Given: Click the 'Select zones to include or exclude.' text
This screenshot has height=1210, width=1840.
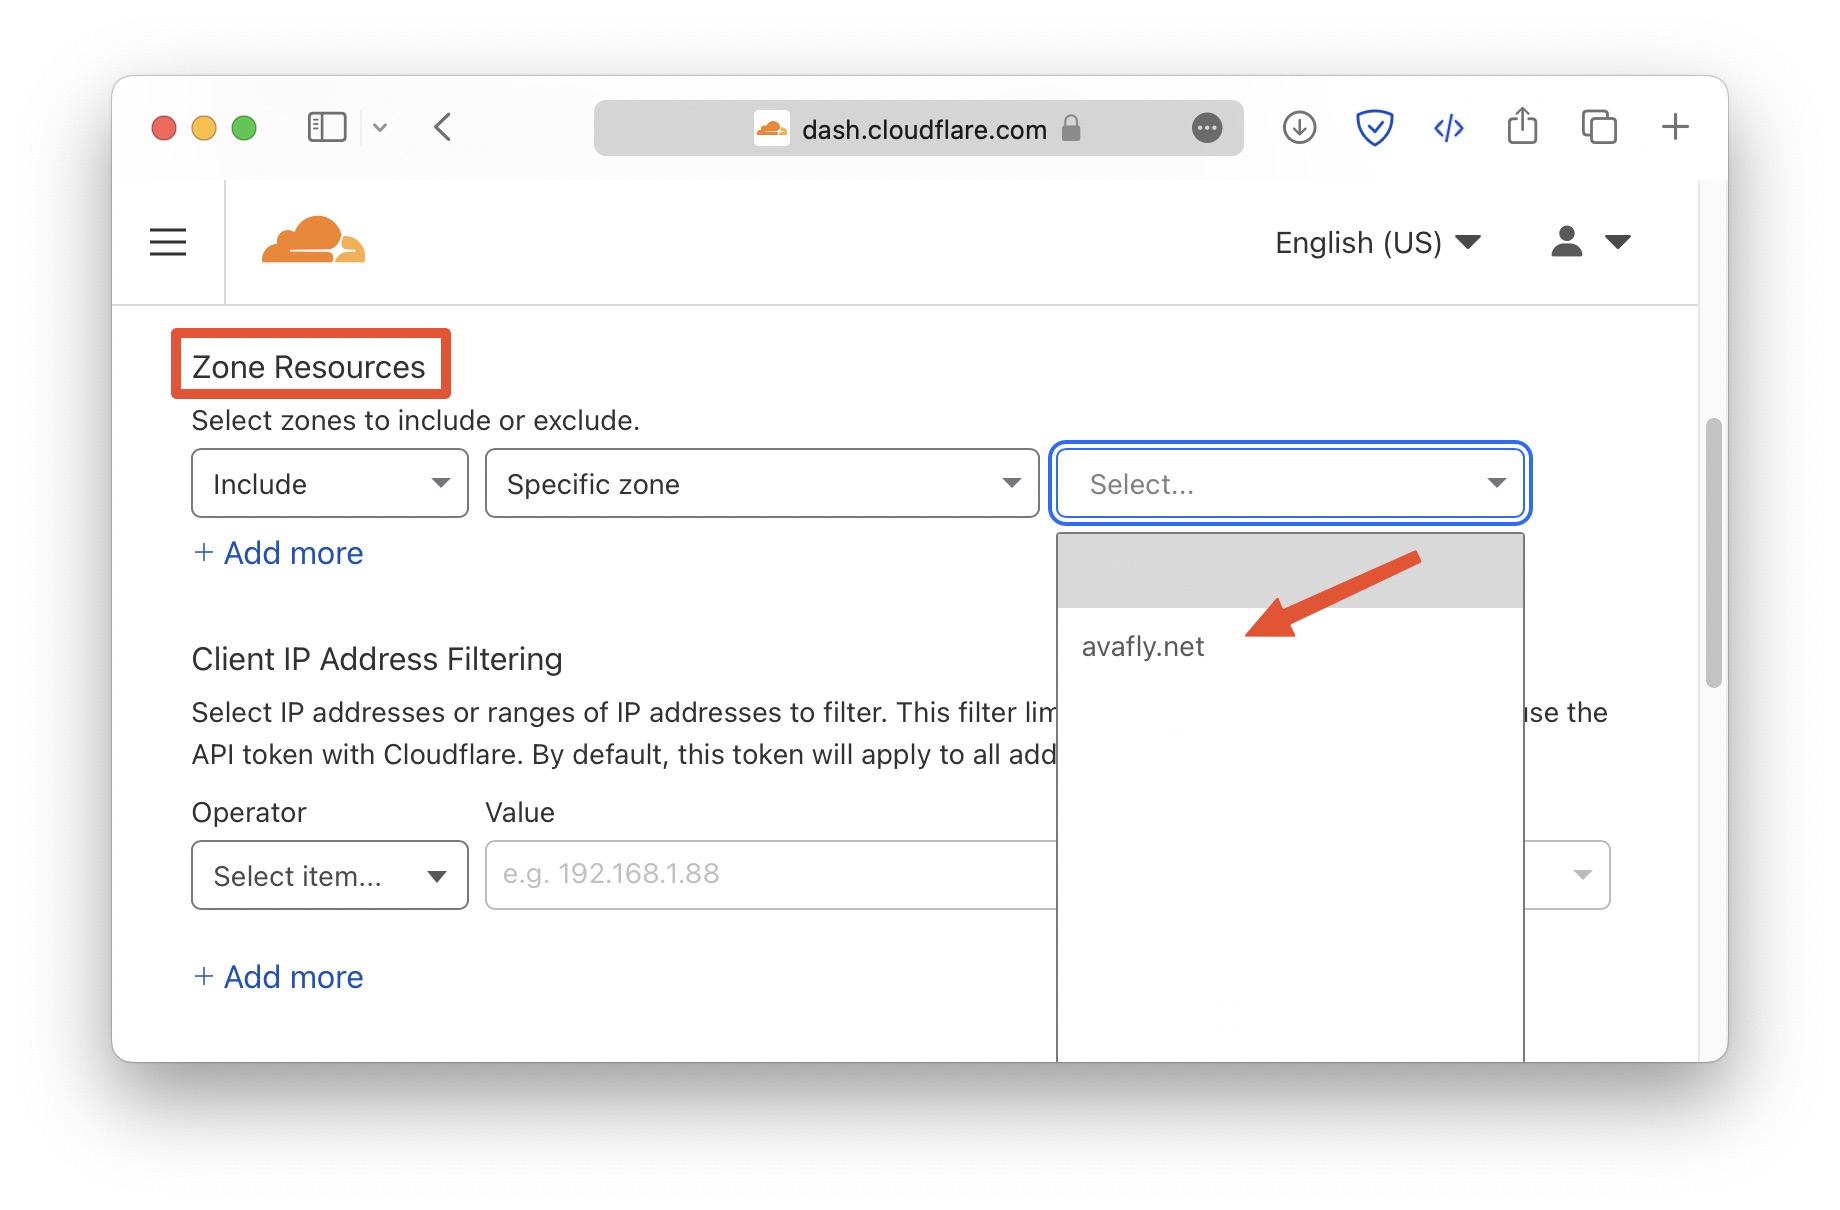Looking at the screenshot, I should (416, 421).
